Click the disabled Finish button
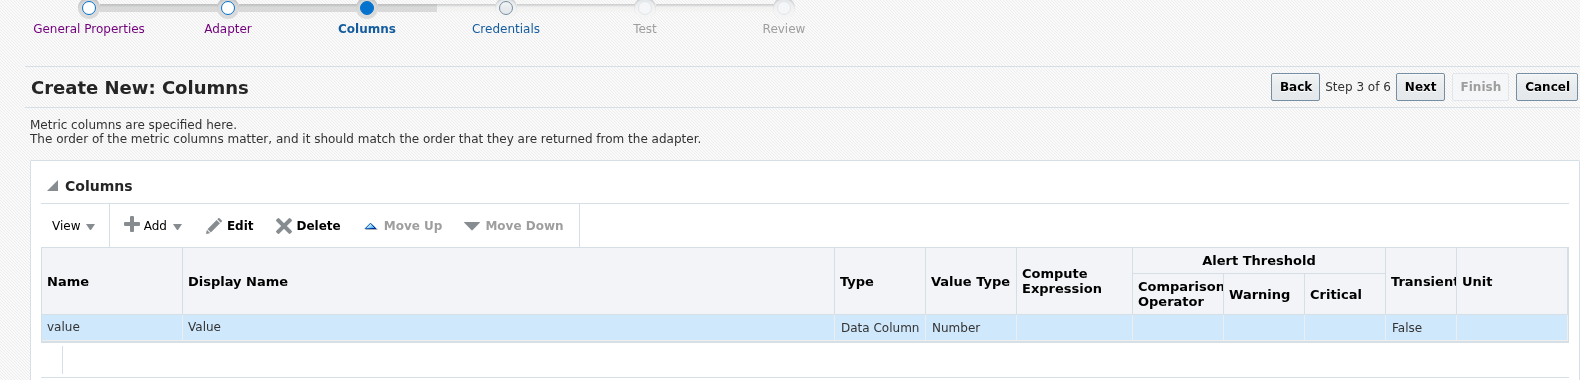Image resolution: width=1580 pixels, height=380 pixels. pyautogui.click(x=1480, y=87)
